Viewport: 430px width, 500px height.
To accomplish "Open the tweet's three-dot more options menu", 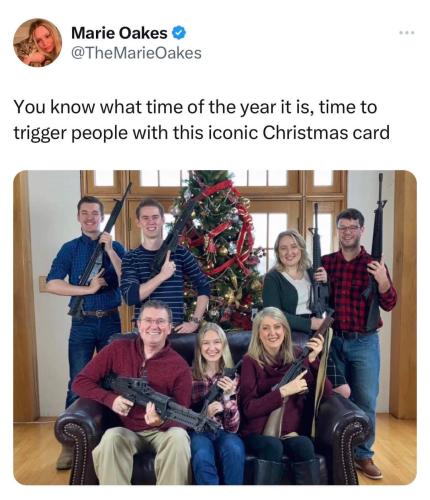I will point(407,33).
